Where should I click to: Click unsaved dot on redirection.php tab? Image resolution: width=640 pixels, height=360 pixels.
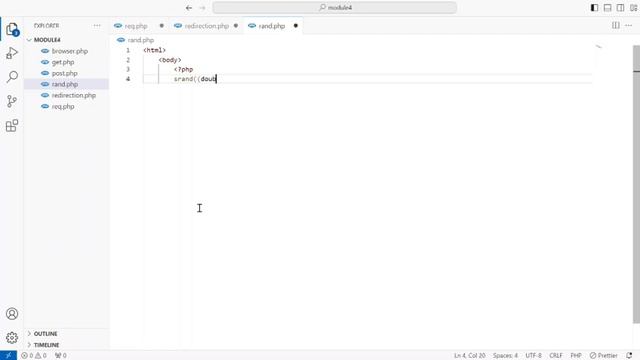pyautogui.click(x=236, y=26)
